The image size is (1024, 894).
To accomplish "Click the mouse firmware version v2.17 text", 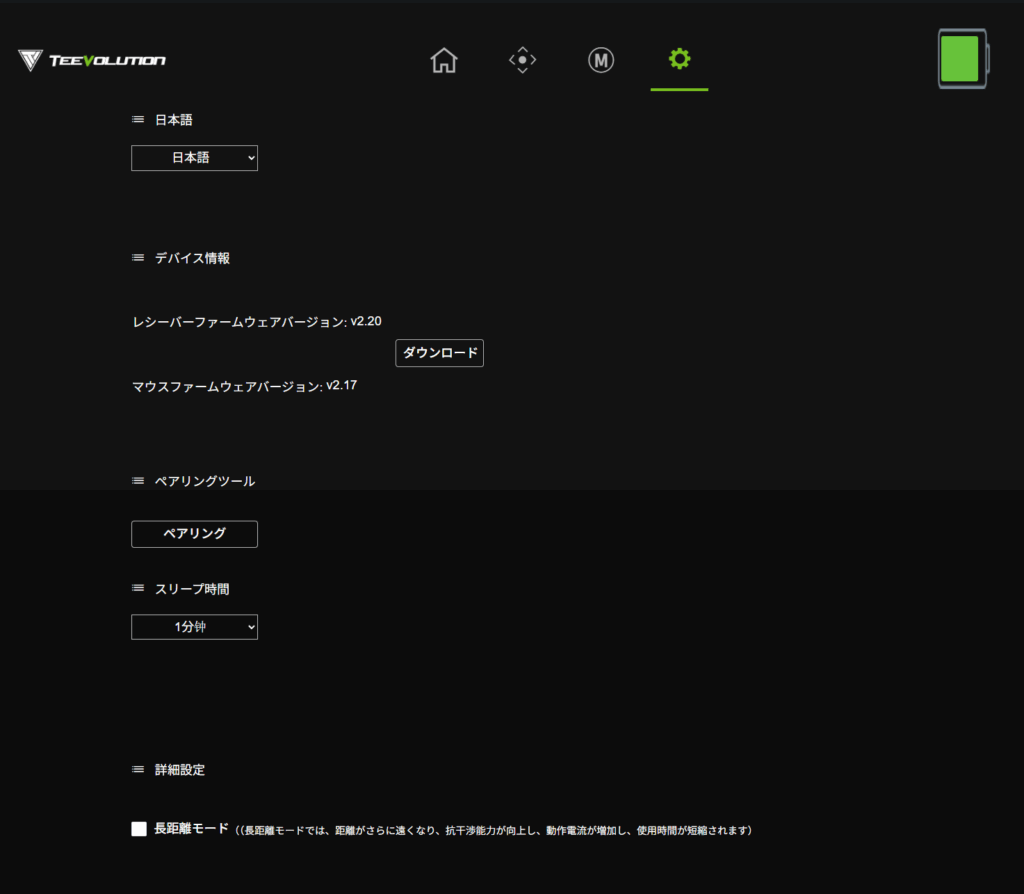I will point(341,385).
